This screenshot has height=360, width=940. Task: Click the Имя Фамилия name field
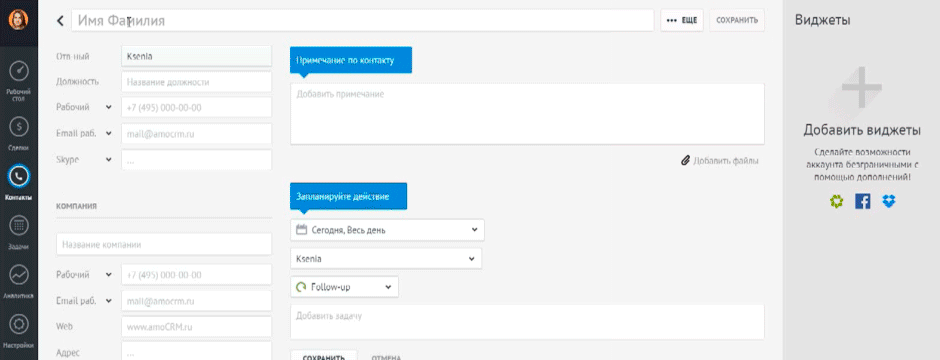(x=363, y=20)
